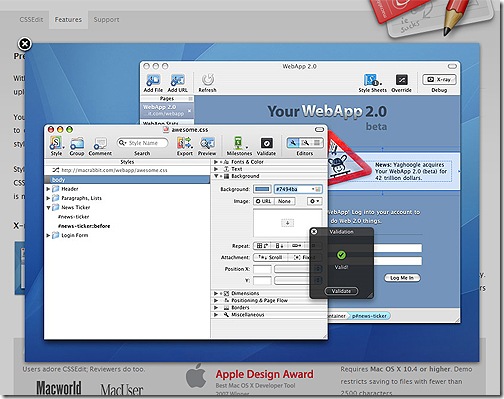Close the Validation HUD panel
The image size is (504, 399).
coord(314,231)
